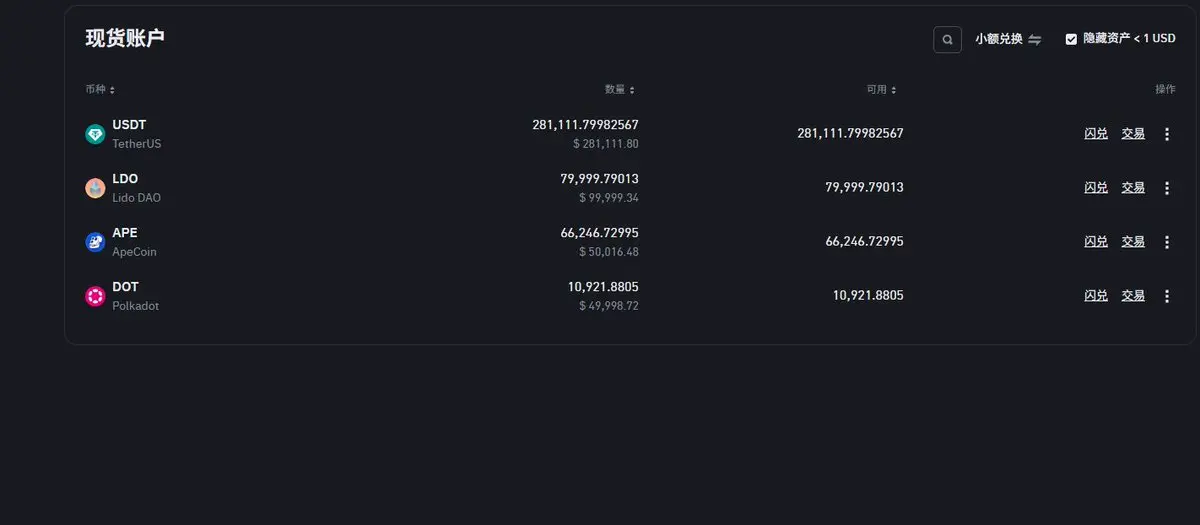Sort by the 币种 column header
The image size is (1200, 525).
click(100, 90)
